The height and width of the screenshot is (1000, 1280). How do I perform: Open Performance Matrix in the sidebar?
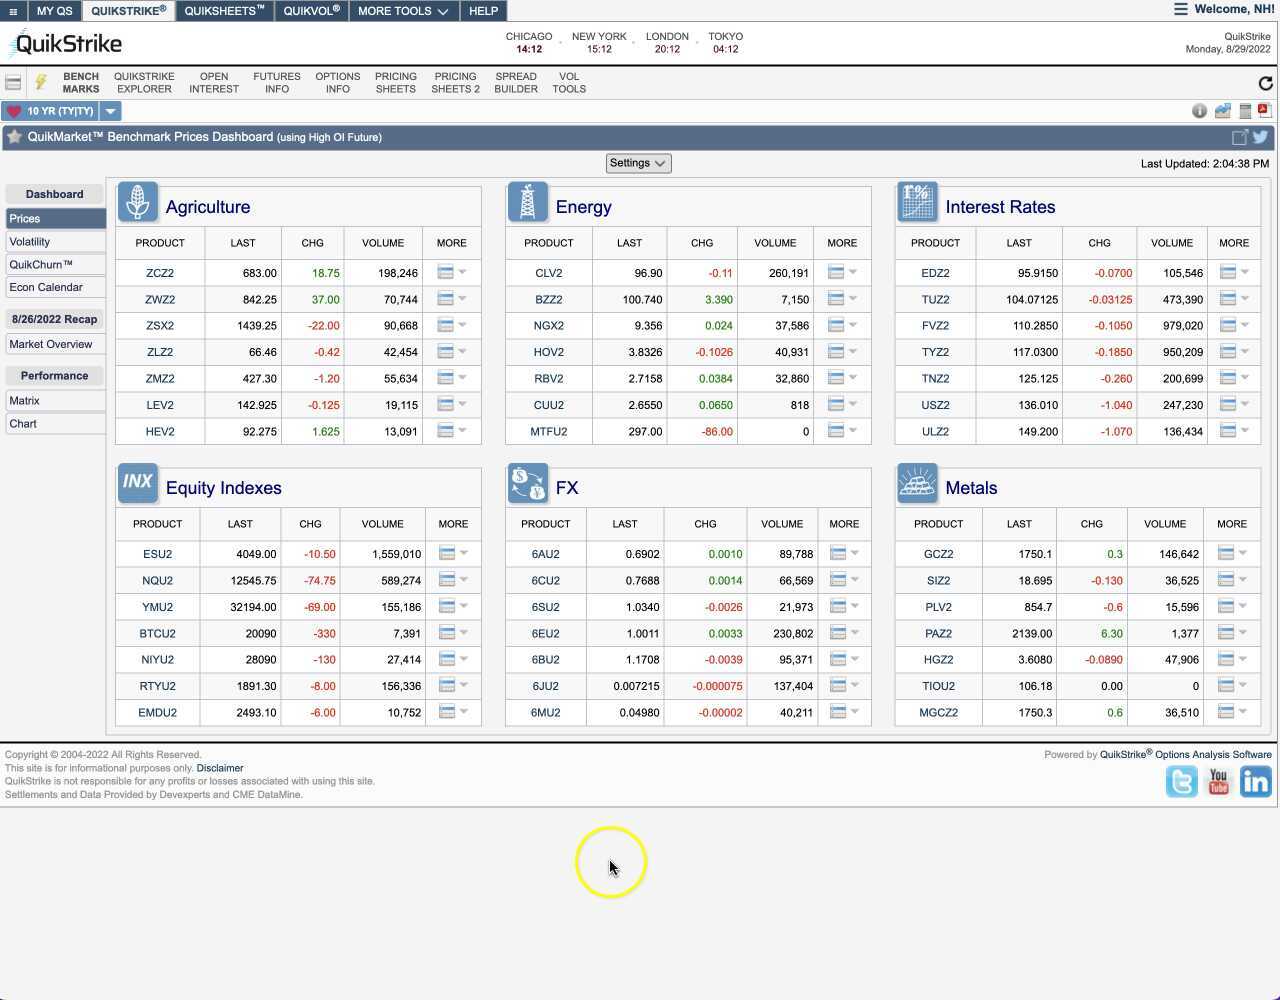[55, 400]
